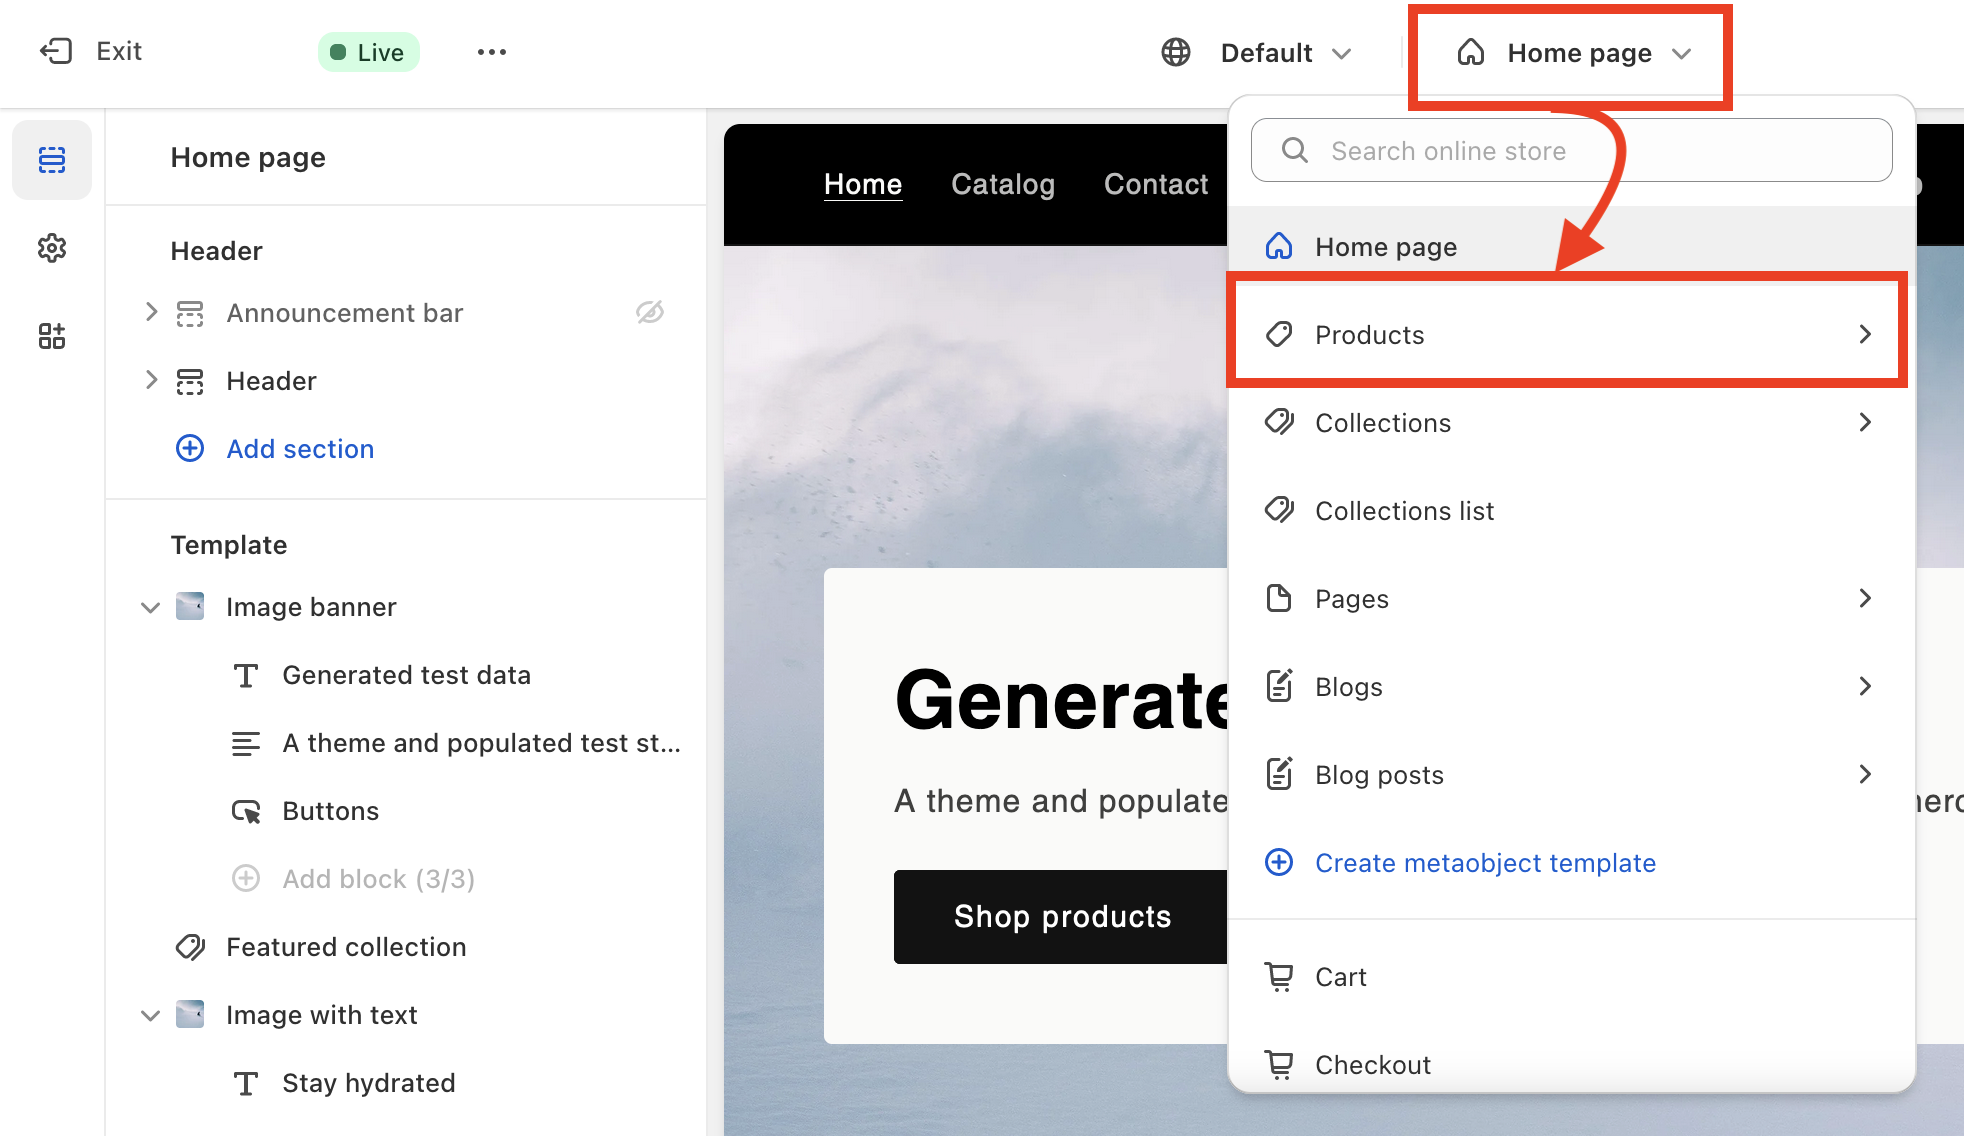This screenshot has width=1964, height=1136.
Task: Expand the Announcement bar section
Action: pyautogui.click(x=151, y=312)
